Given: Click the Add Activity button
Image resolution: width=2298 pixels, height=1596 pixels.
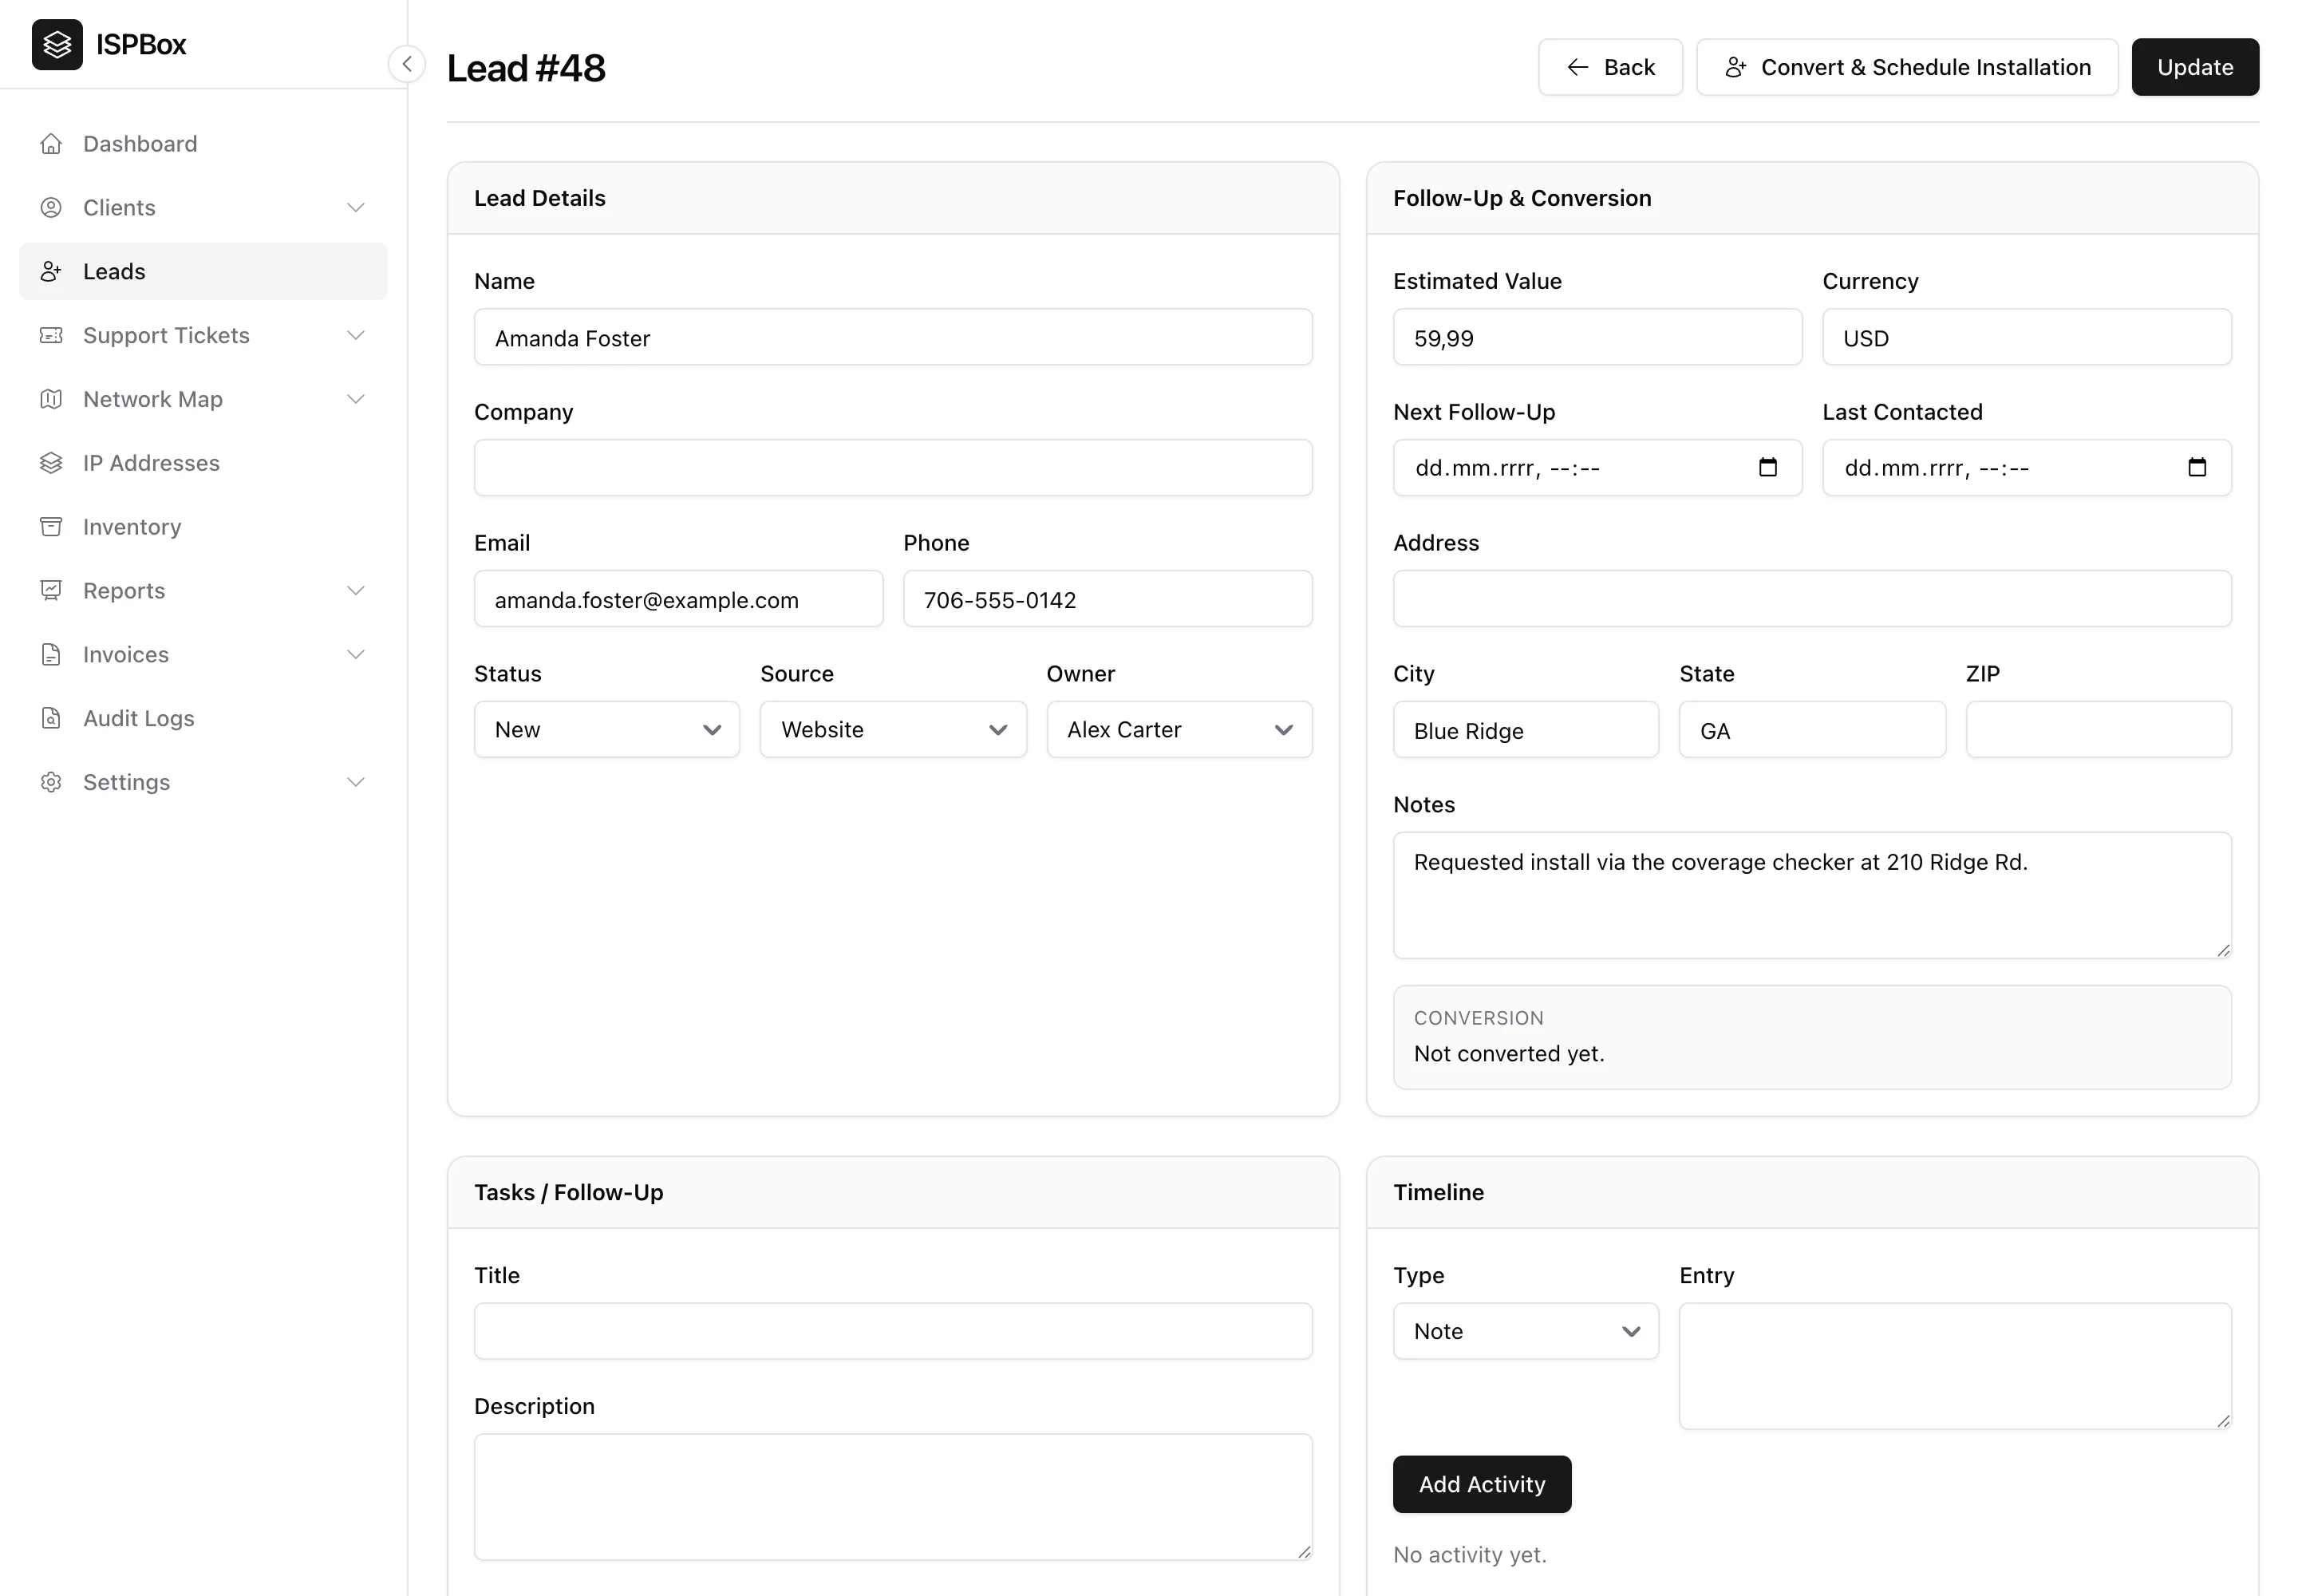Looking at the screenshot, I should click(1482, 1485).
